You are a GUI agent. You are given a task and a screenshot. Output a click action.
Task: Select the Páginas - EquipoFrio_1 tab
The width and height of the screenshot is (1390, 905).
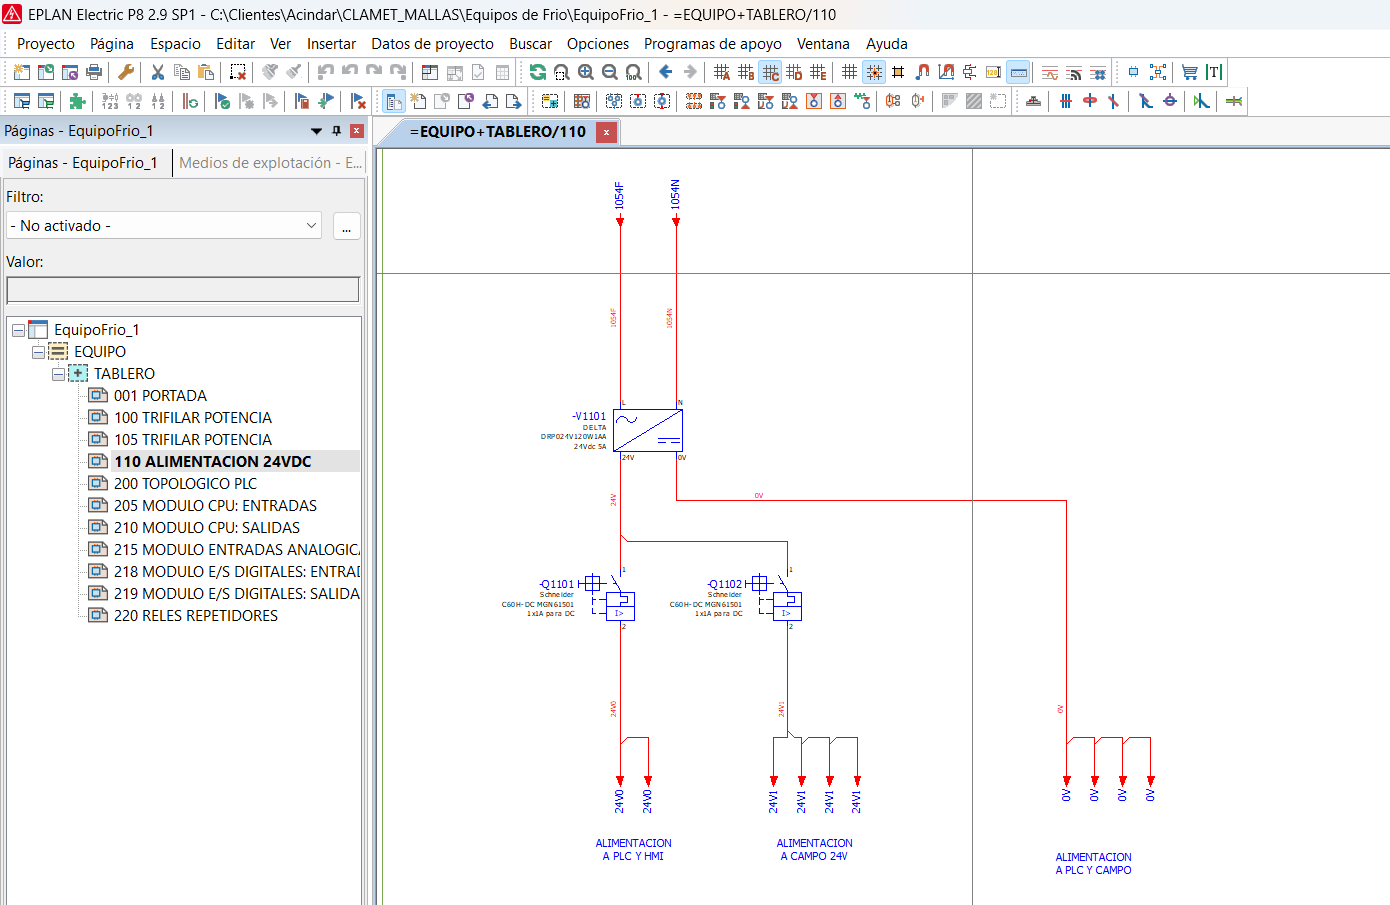pyautogui.click(x=83, y=163)
